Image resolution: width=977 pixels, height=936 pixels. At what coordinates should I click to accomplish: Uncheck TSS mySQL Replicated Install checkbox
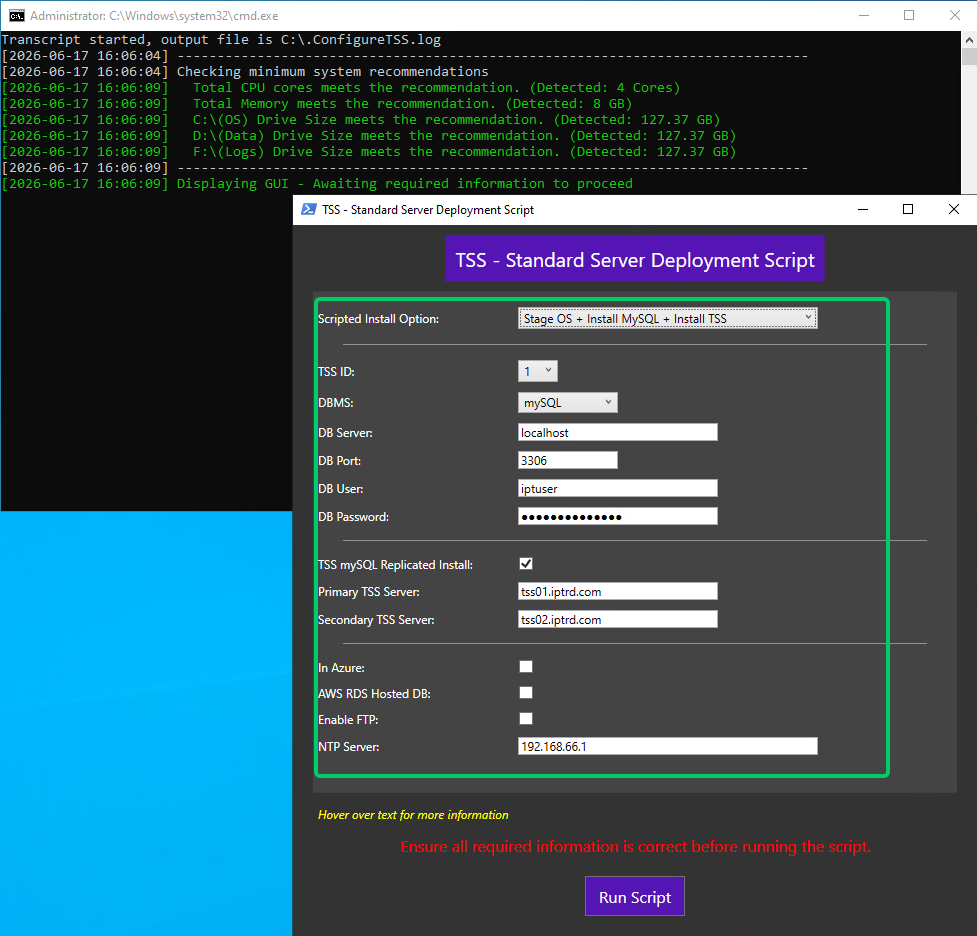tap(526, 564)
